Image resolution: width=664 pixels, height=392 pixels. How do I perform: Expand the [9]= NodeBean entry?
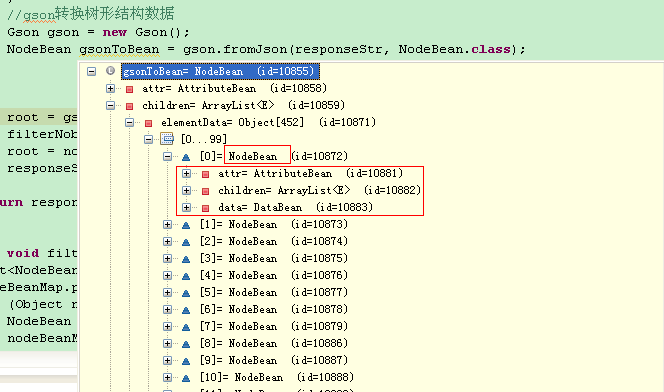click(167, 360)
